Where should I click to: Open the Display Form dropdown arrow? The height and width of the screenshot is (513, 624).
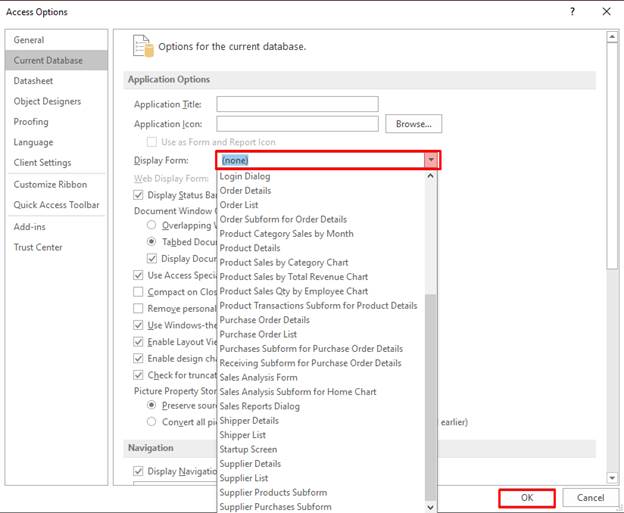[431, 160]
